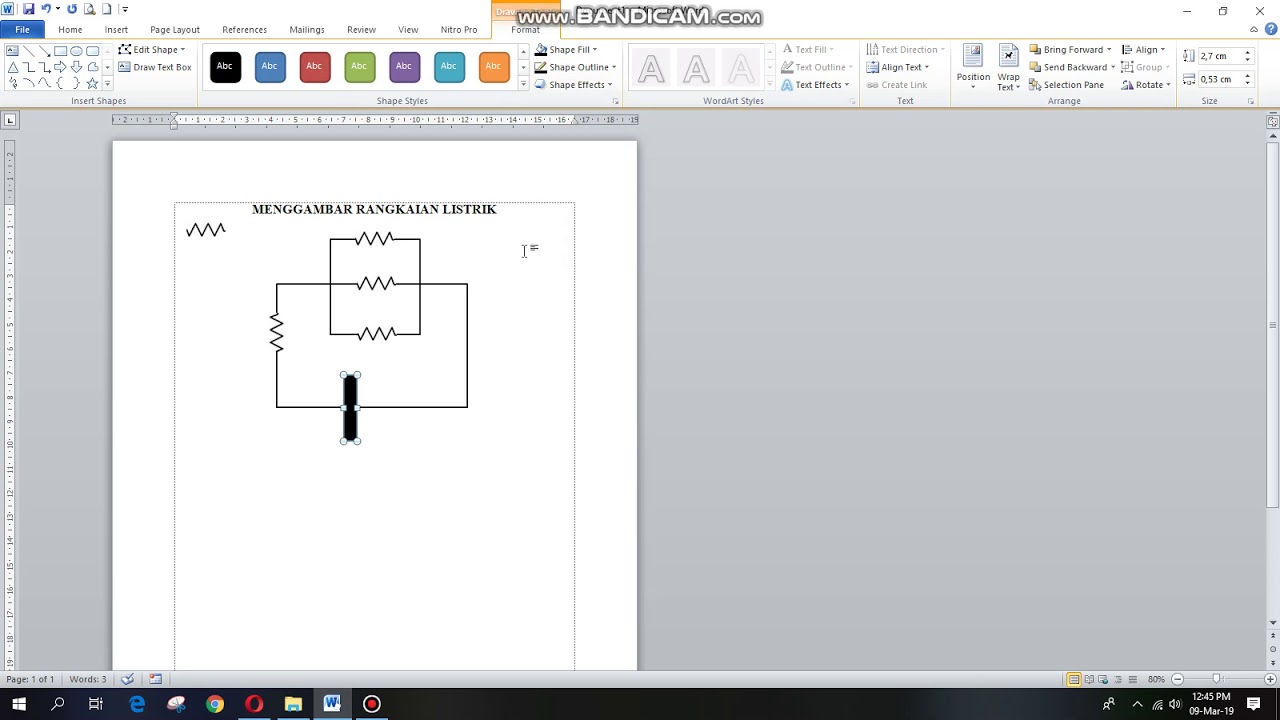Viewport: 1280px width, 720px height.
Task: Apply the red Abc shape style swatch
Action: pyautogui.click(x=314, y=67)
